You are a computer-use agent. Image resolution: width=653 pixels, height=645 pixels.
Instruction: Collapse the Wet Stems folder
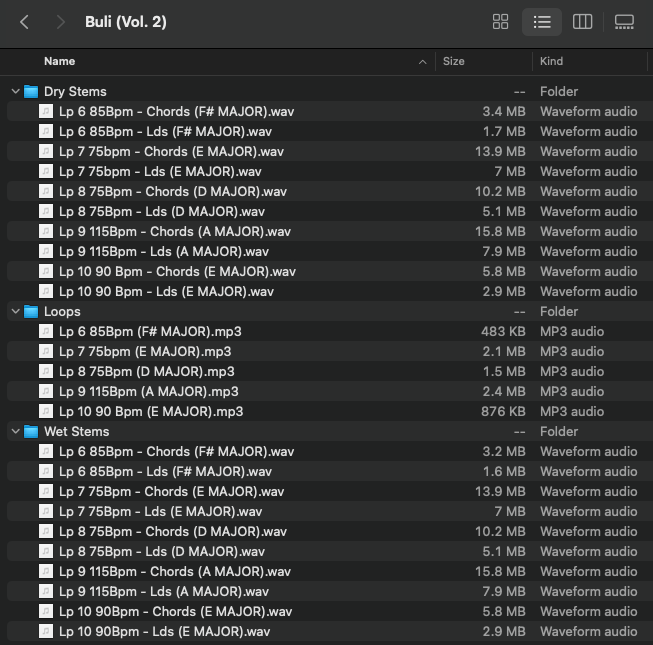coord(16,431)
